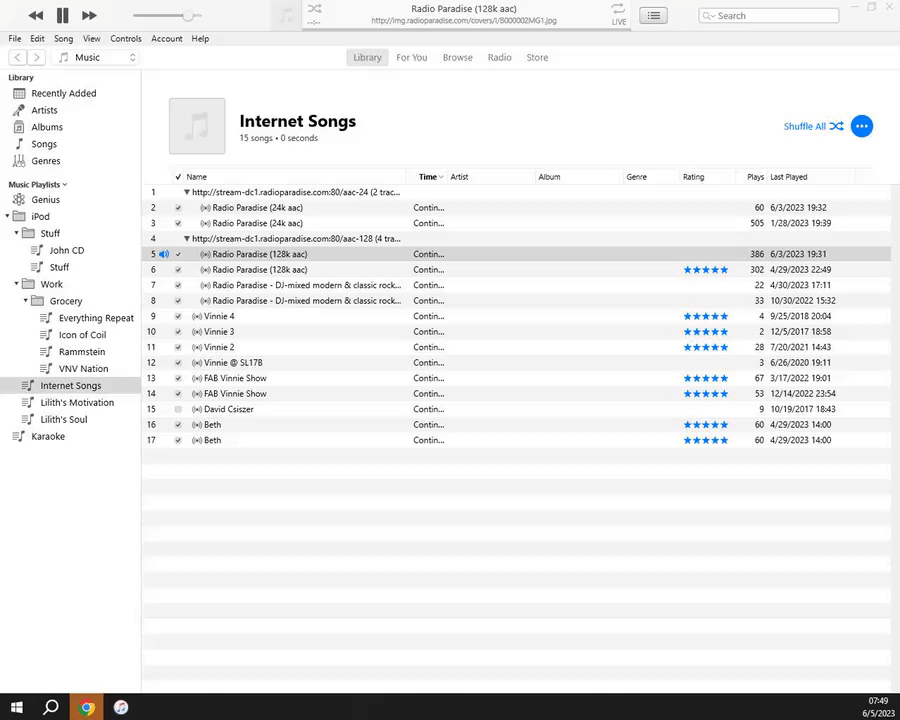Select the Icon of Coil playlist
900x720 pixels.
click(82, 335)
